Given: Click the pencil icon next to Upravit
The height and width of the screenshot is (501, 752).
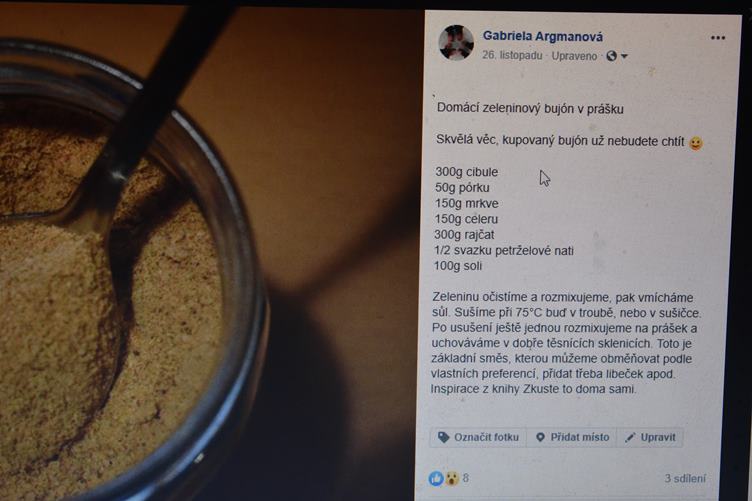Looking at the screenshot, I should click(630, 437).
